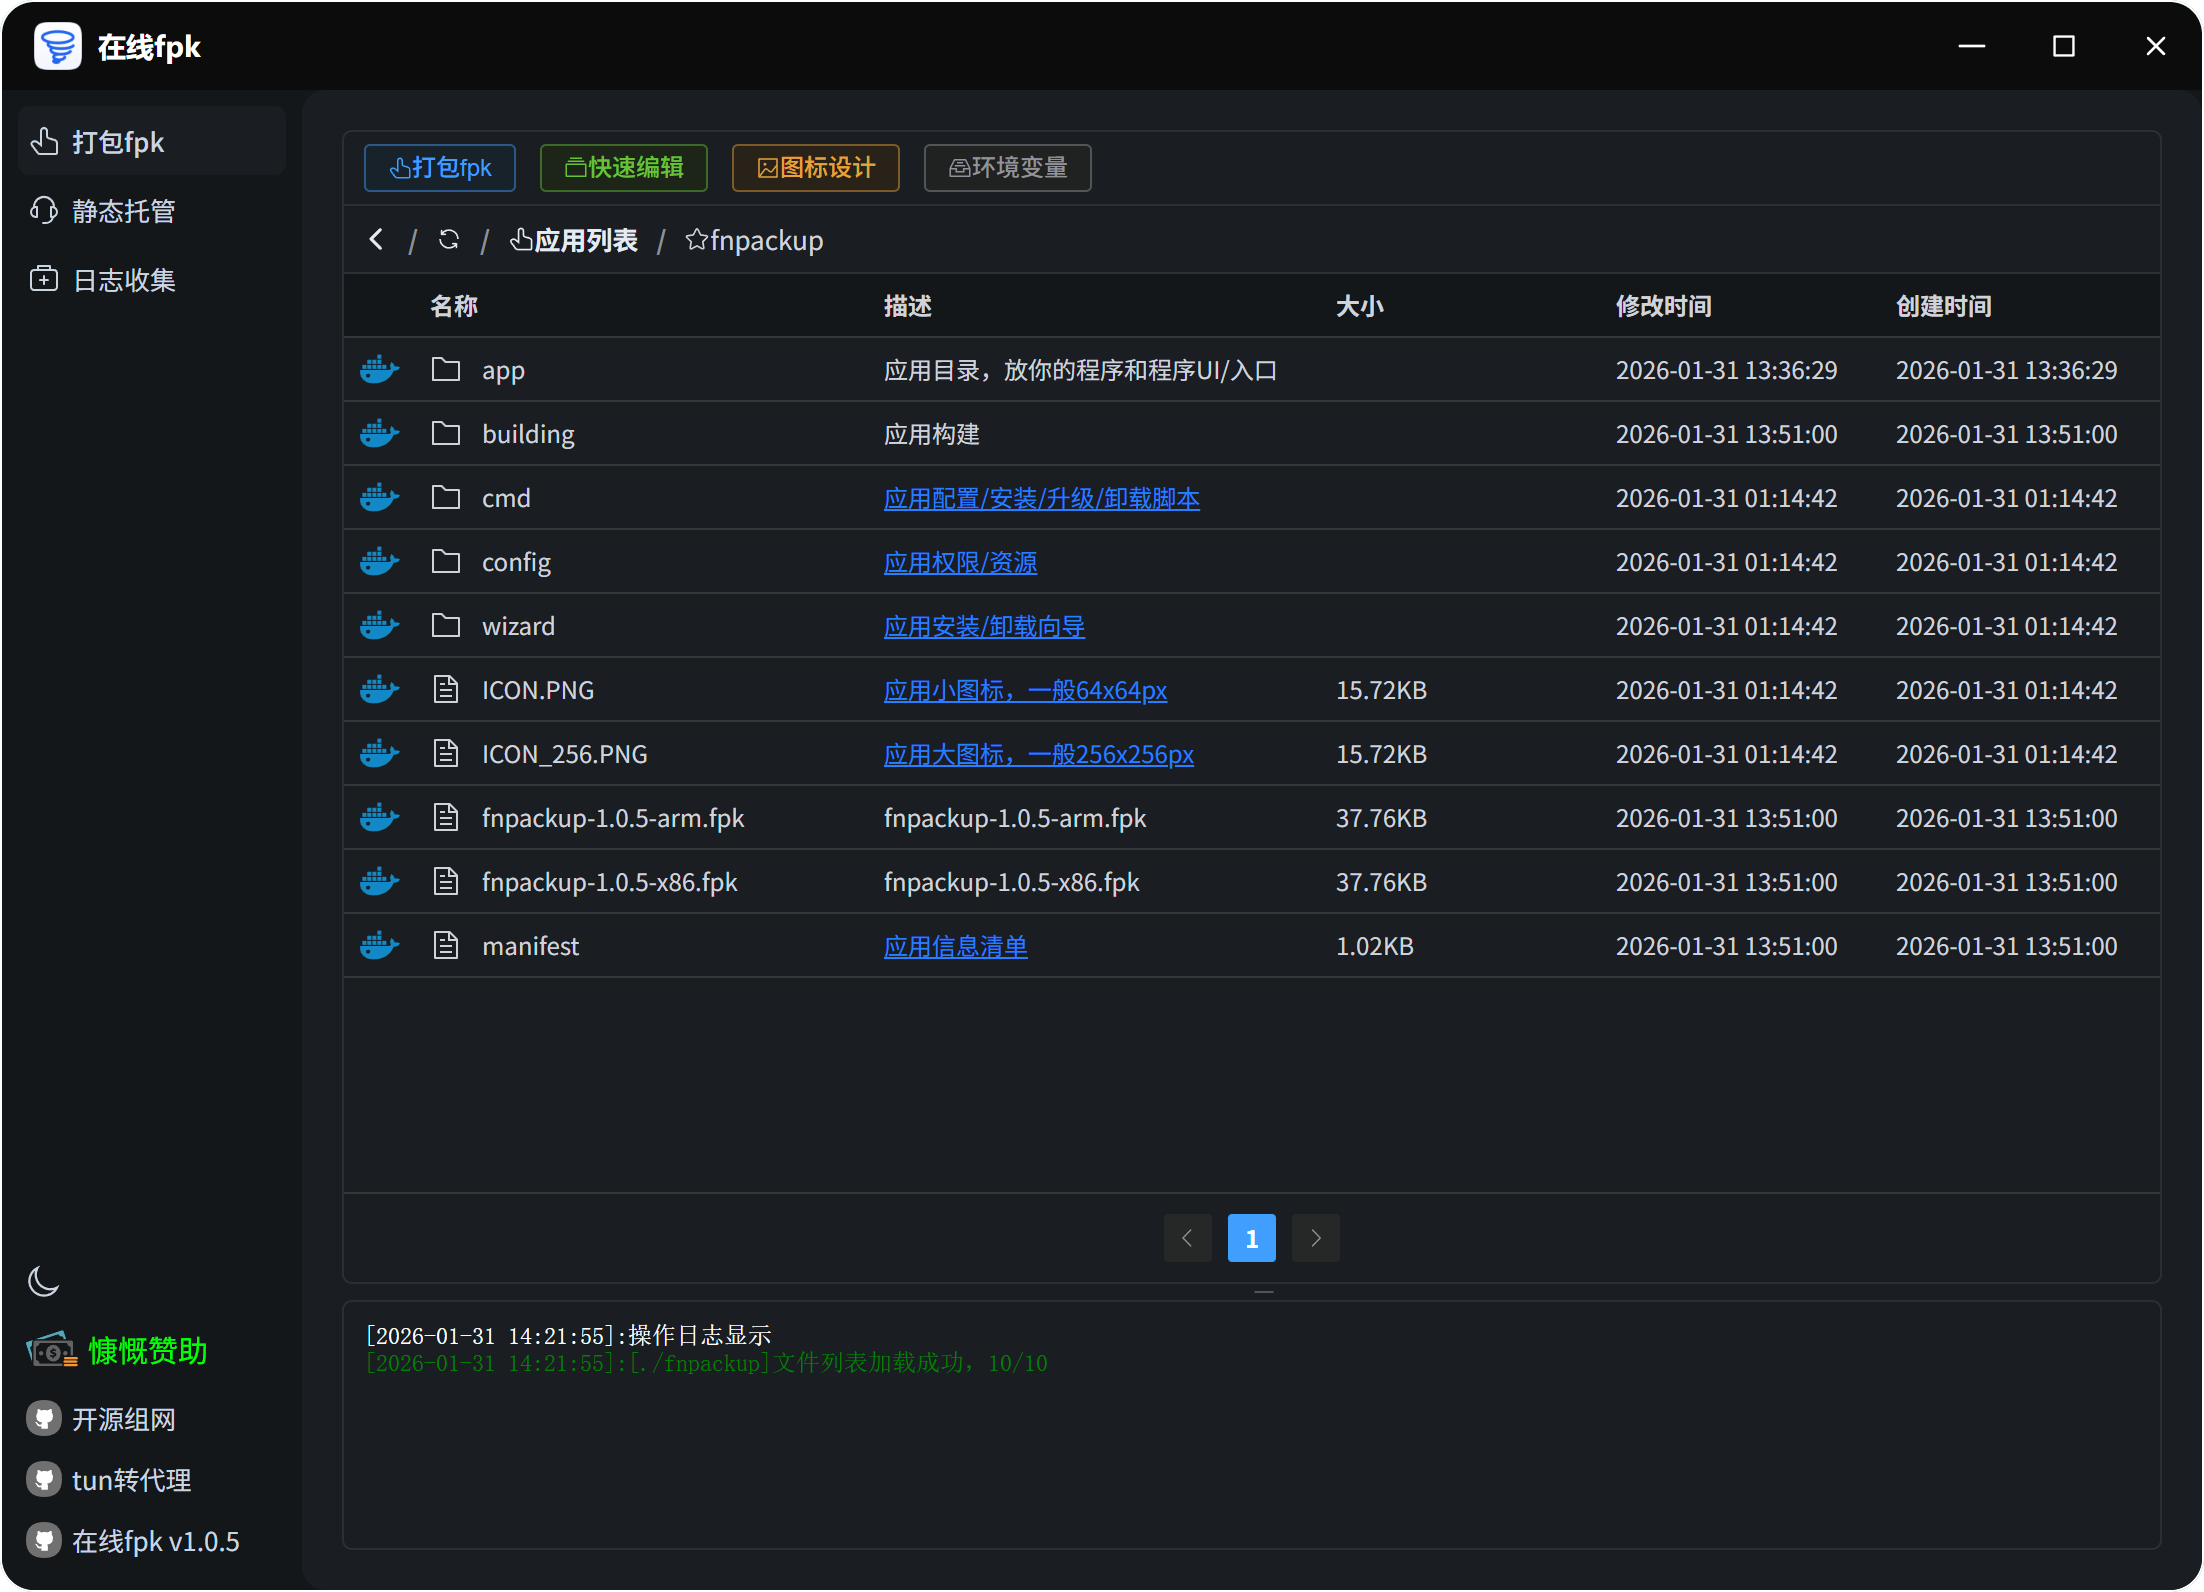Click the 环境变量 button
Screen dimensions: 2204x1592
click(x=1007, y=168)
